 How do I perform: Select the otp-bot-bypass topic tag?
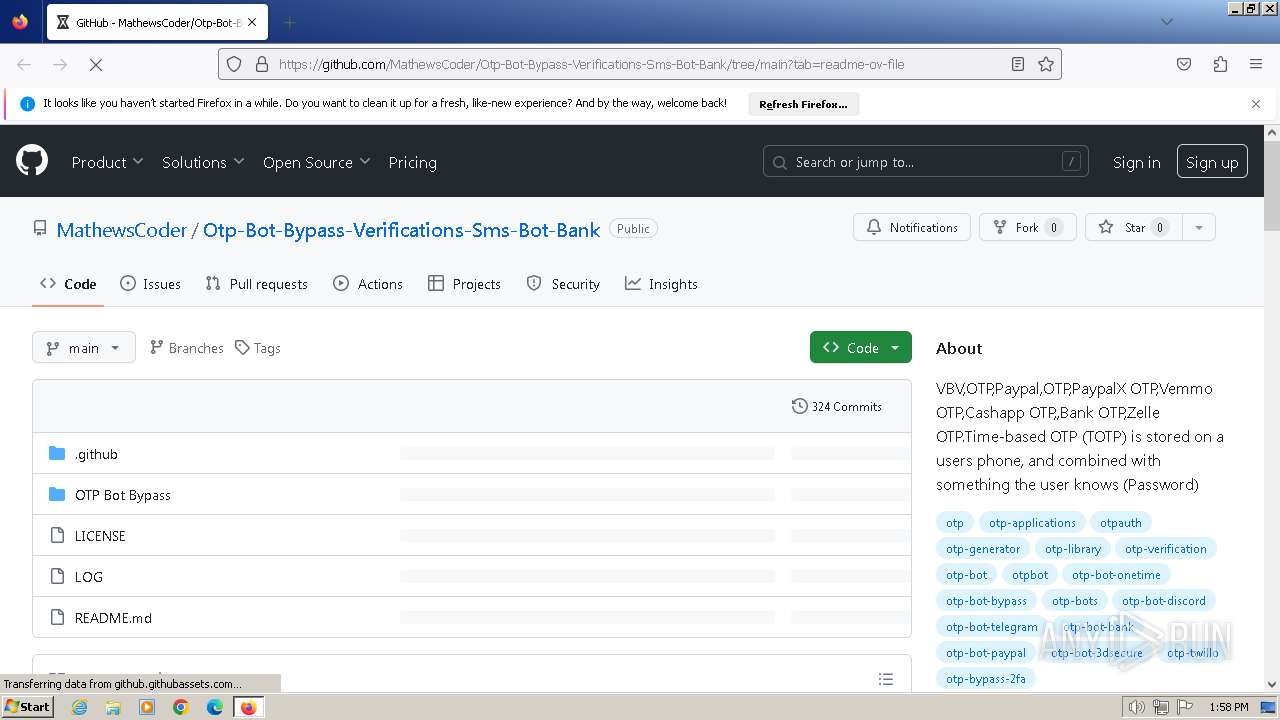[x=986, y=601]
